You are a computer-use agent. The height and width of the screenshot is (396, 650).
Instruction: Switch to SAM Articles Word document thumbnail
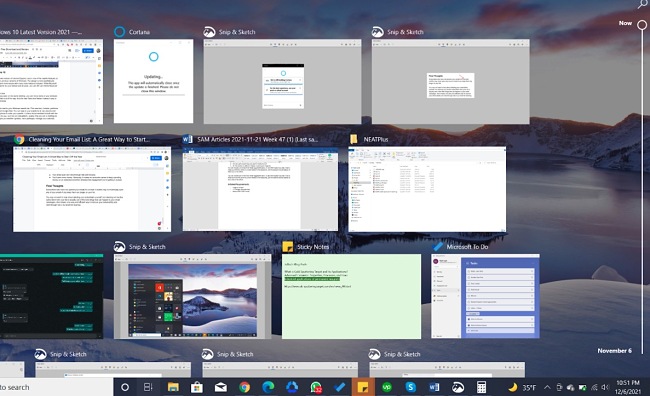tap(260, 189)
